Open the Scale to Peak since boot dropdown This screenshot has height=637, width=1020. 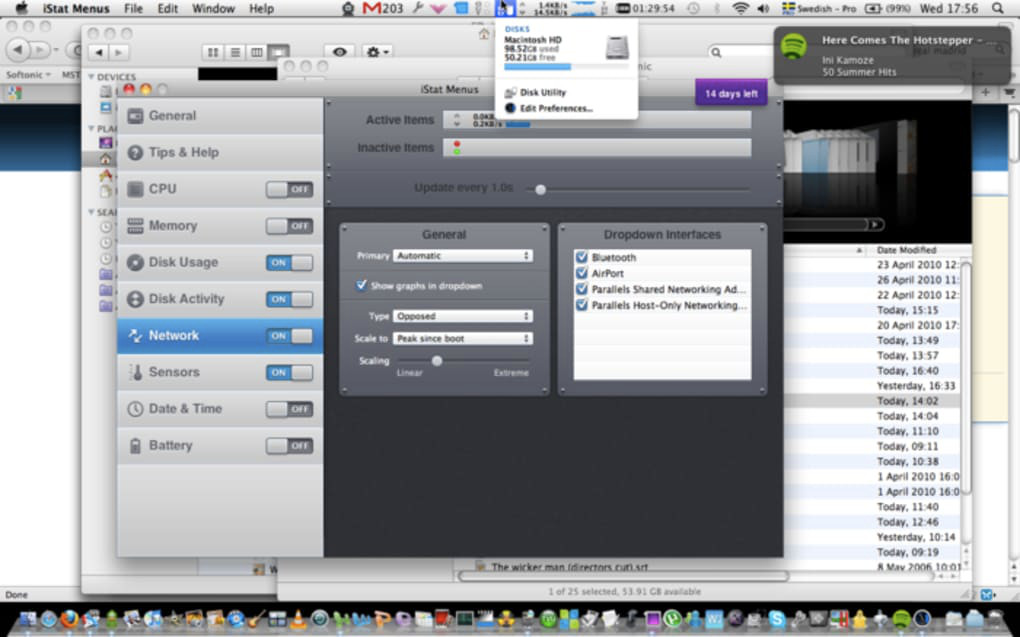pyautogui.click(x=463, y=338)
